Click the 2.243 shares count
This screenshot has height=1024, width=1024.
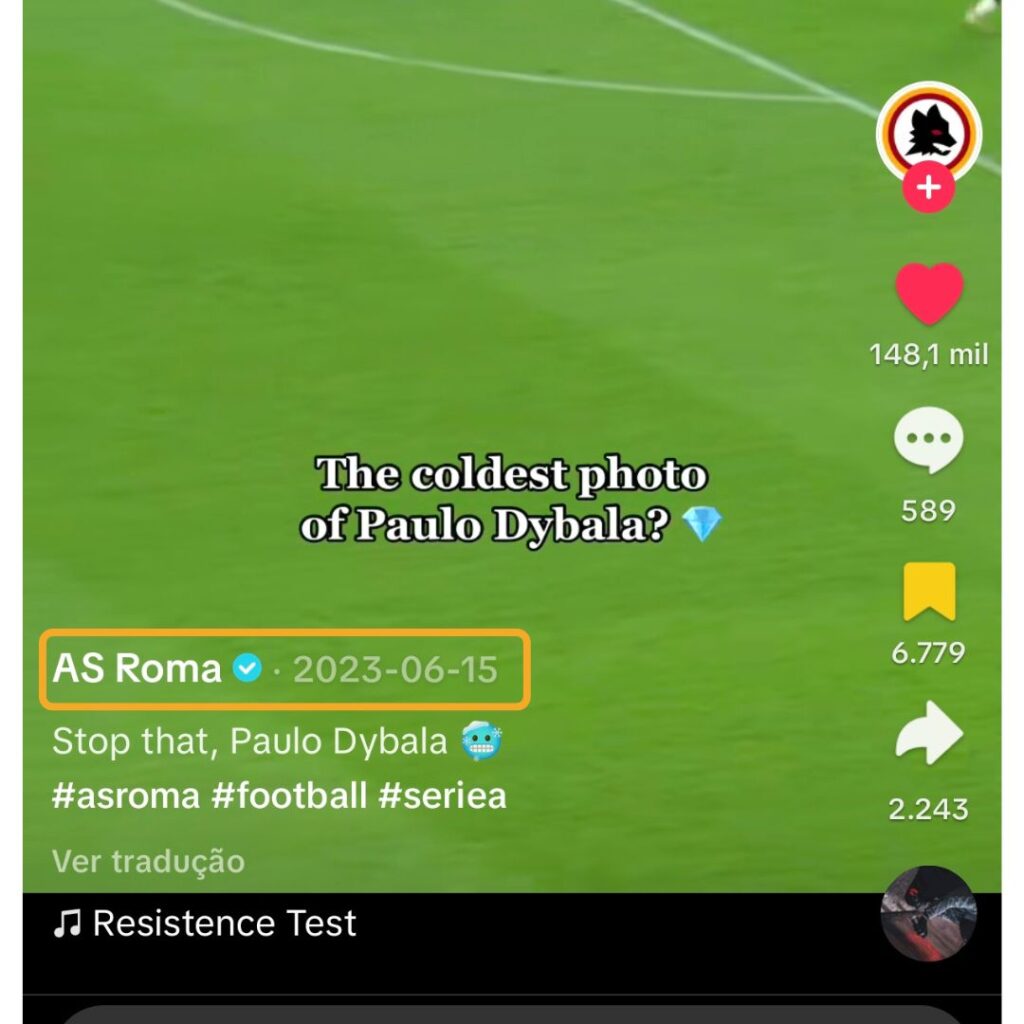click(929, 810)
